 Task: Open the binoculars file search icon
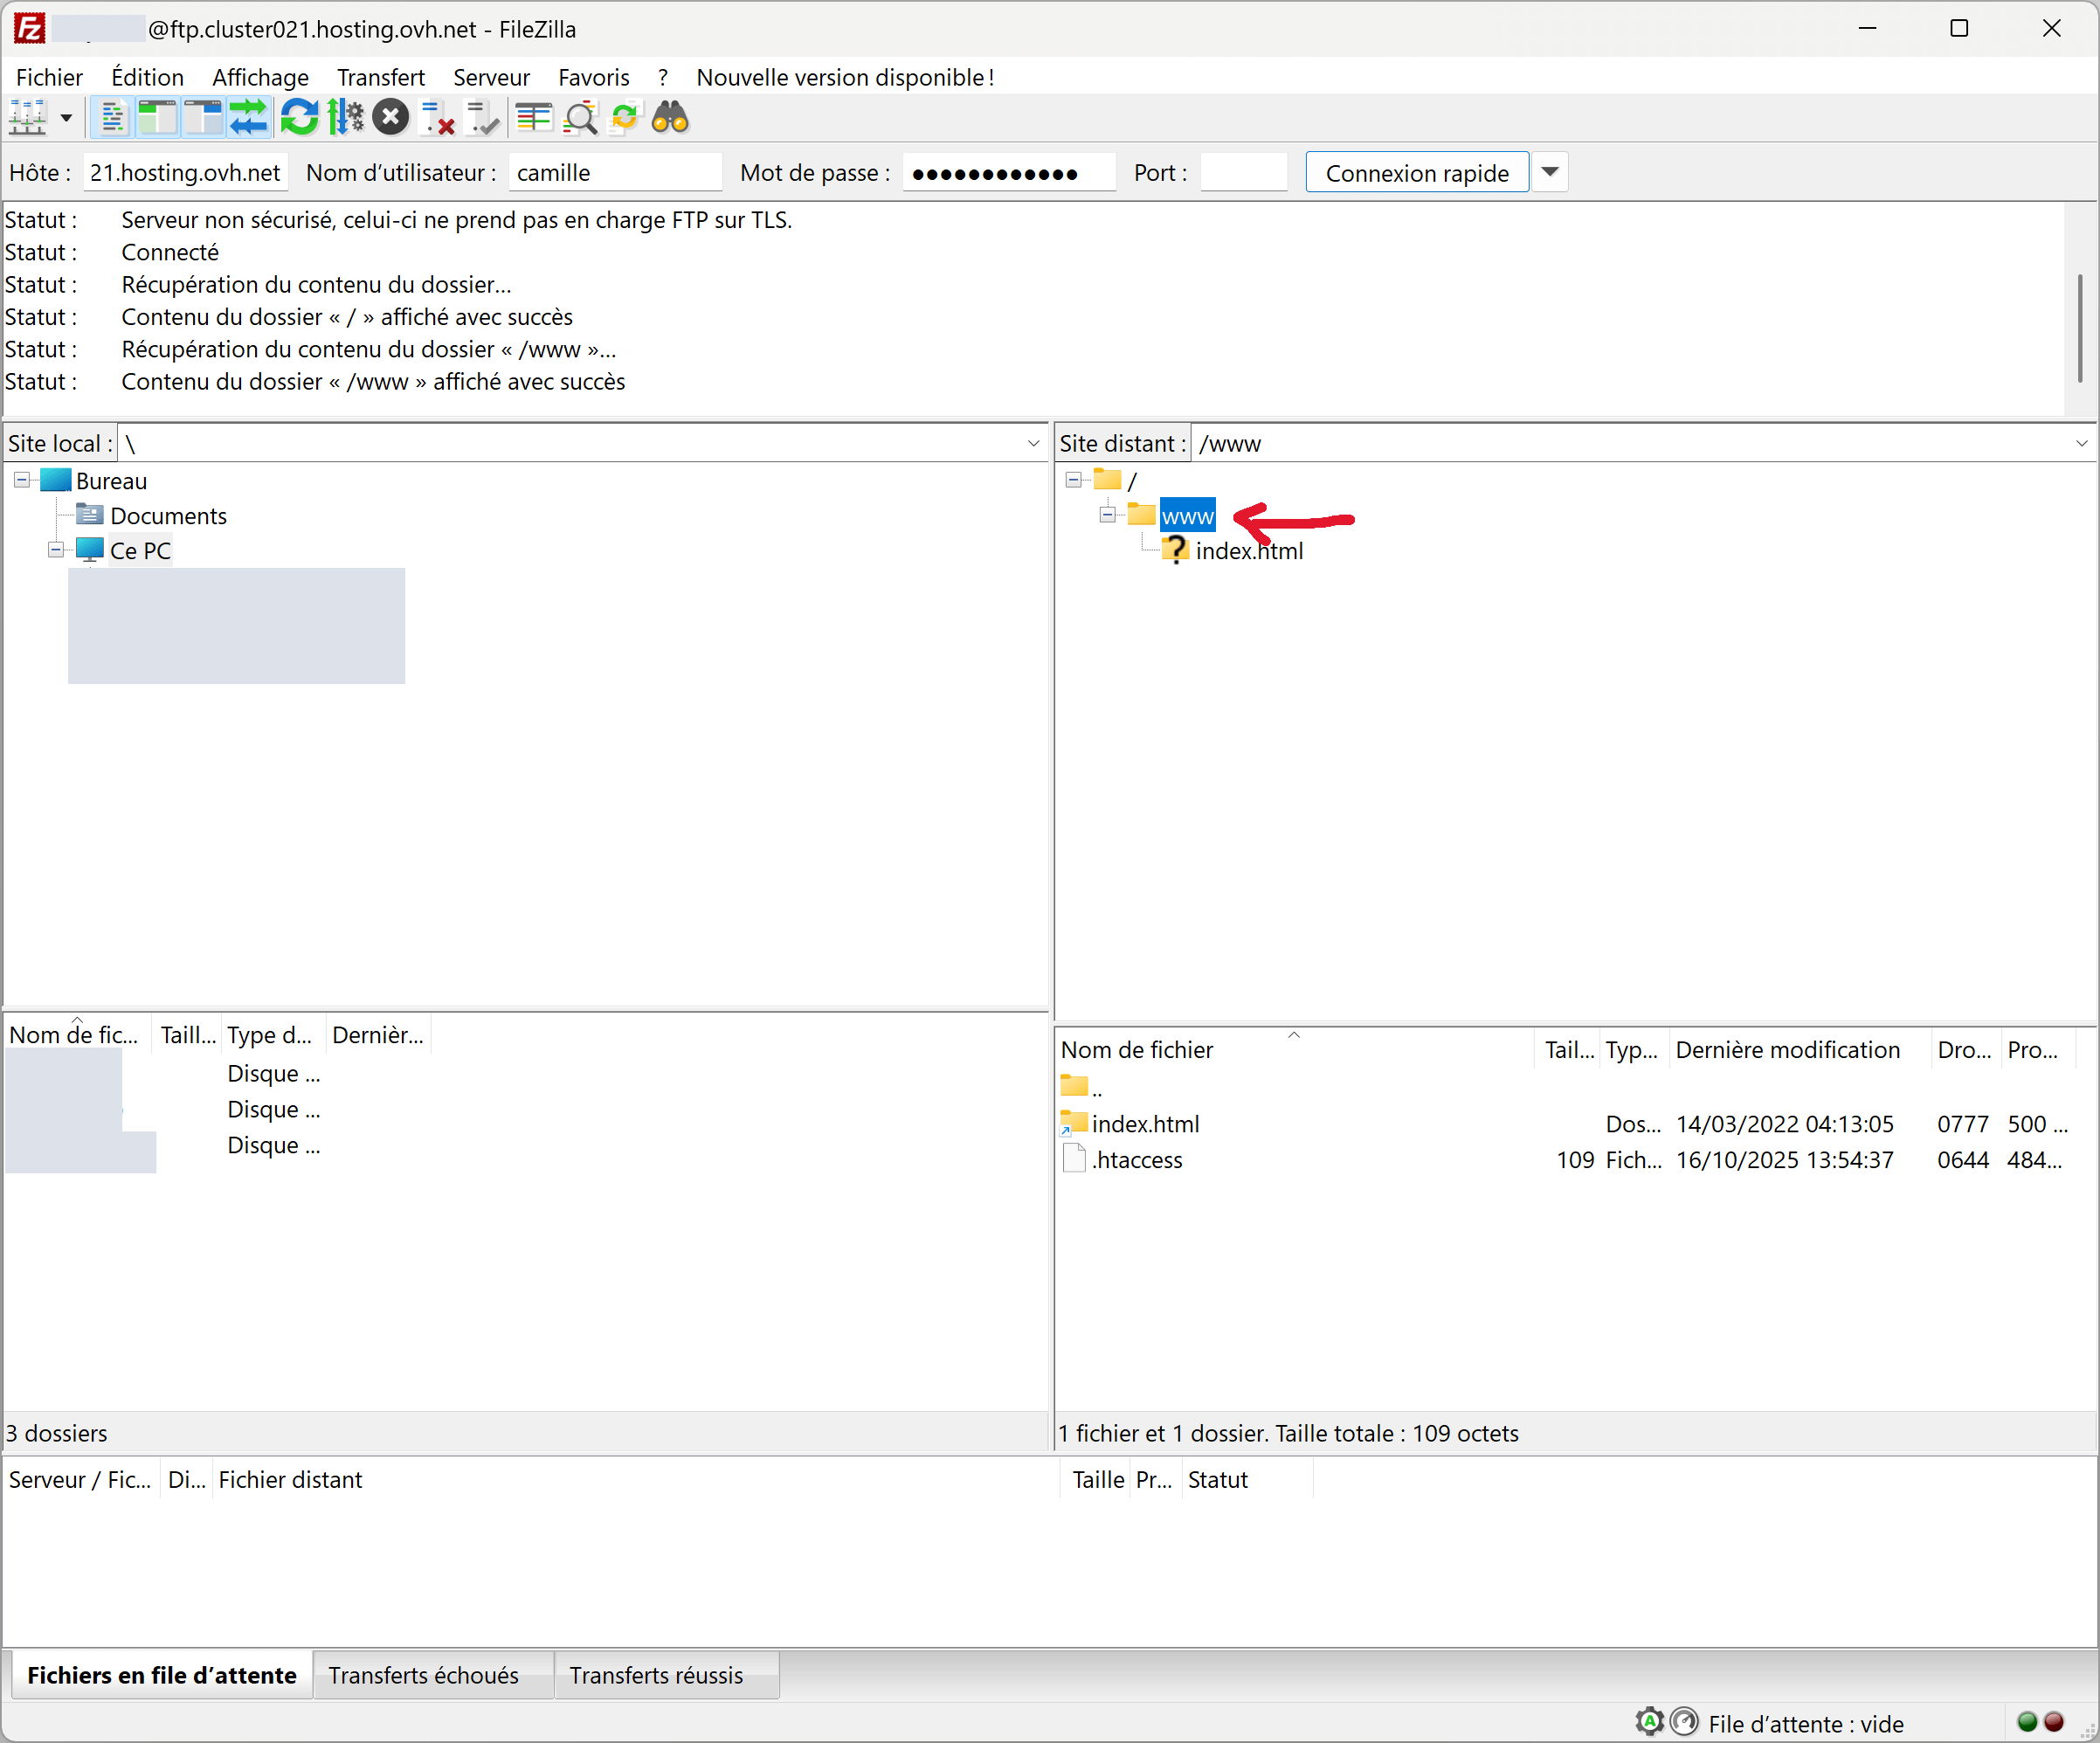(x=670, y=118)
